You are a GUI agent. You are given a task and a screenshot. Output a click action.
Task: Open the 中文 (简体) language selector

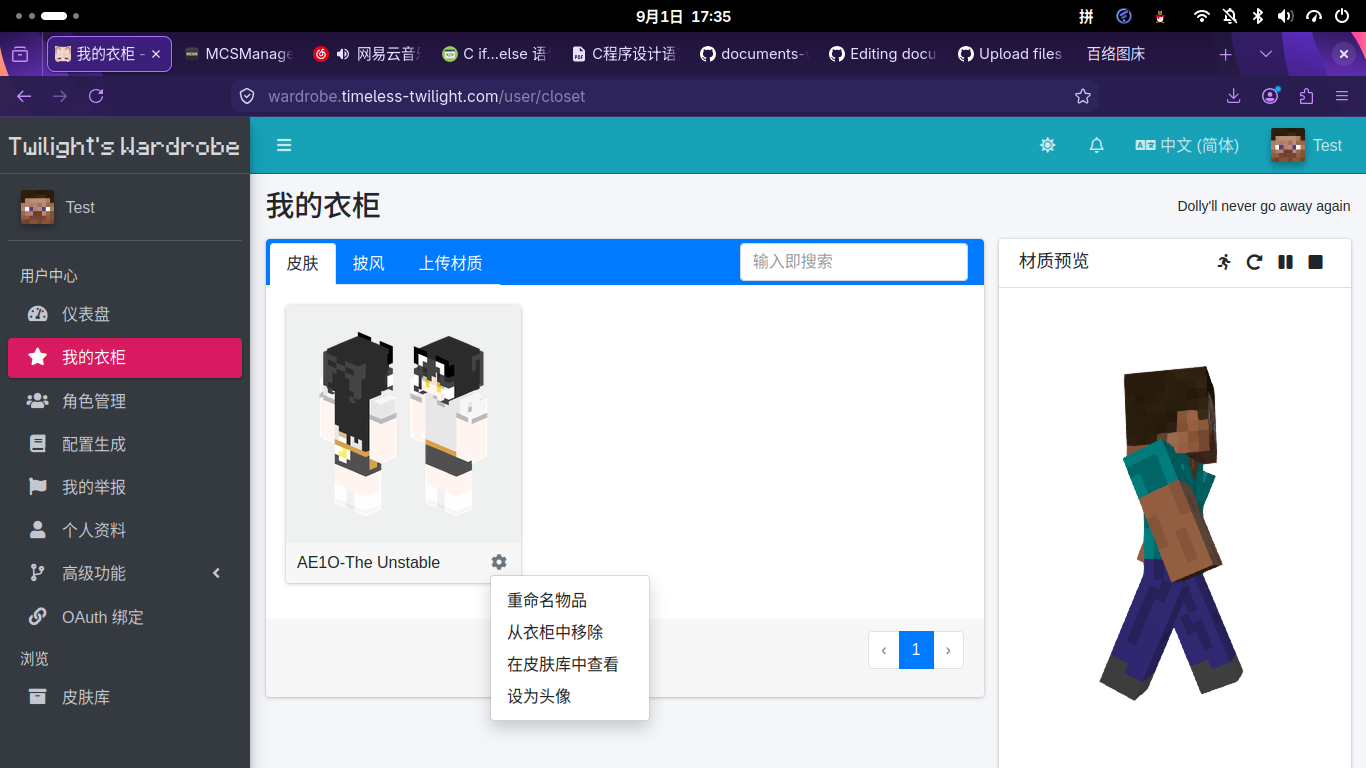tap(1187, 145)
